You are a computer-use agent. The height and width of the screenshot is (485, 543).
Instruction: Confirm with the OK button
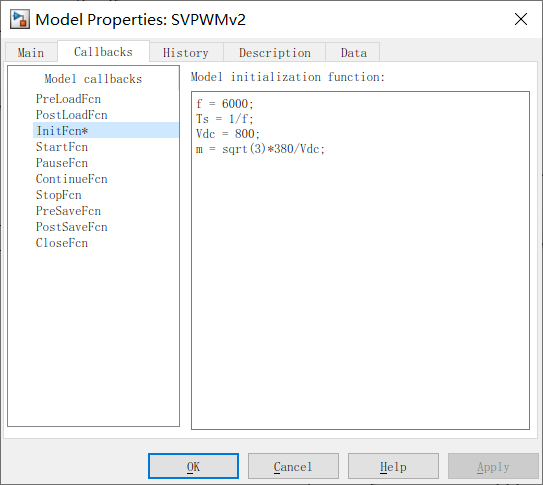(x=194, y=466)
